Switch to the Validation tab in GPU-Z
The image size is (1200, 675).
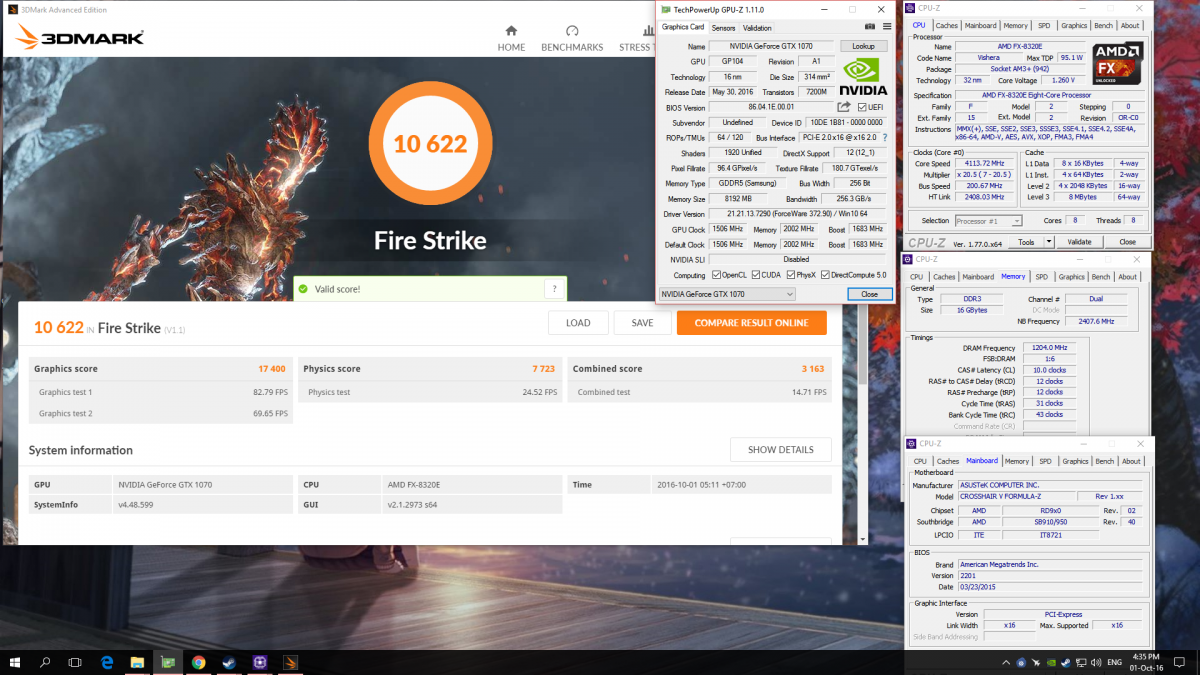click(757, 28)
